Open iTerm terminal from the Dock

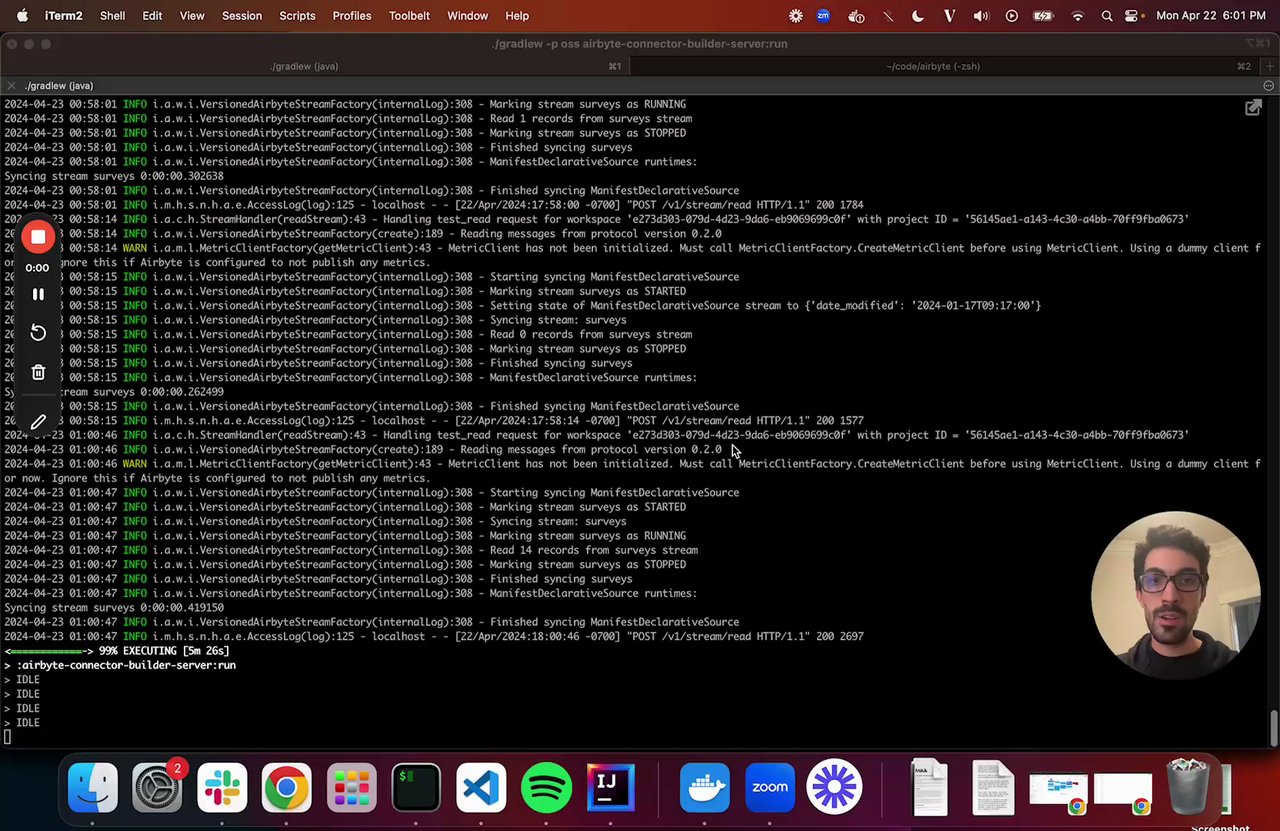(416, 788)
